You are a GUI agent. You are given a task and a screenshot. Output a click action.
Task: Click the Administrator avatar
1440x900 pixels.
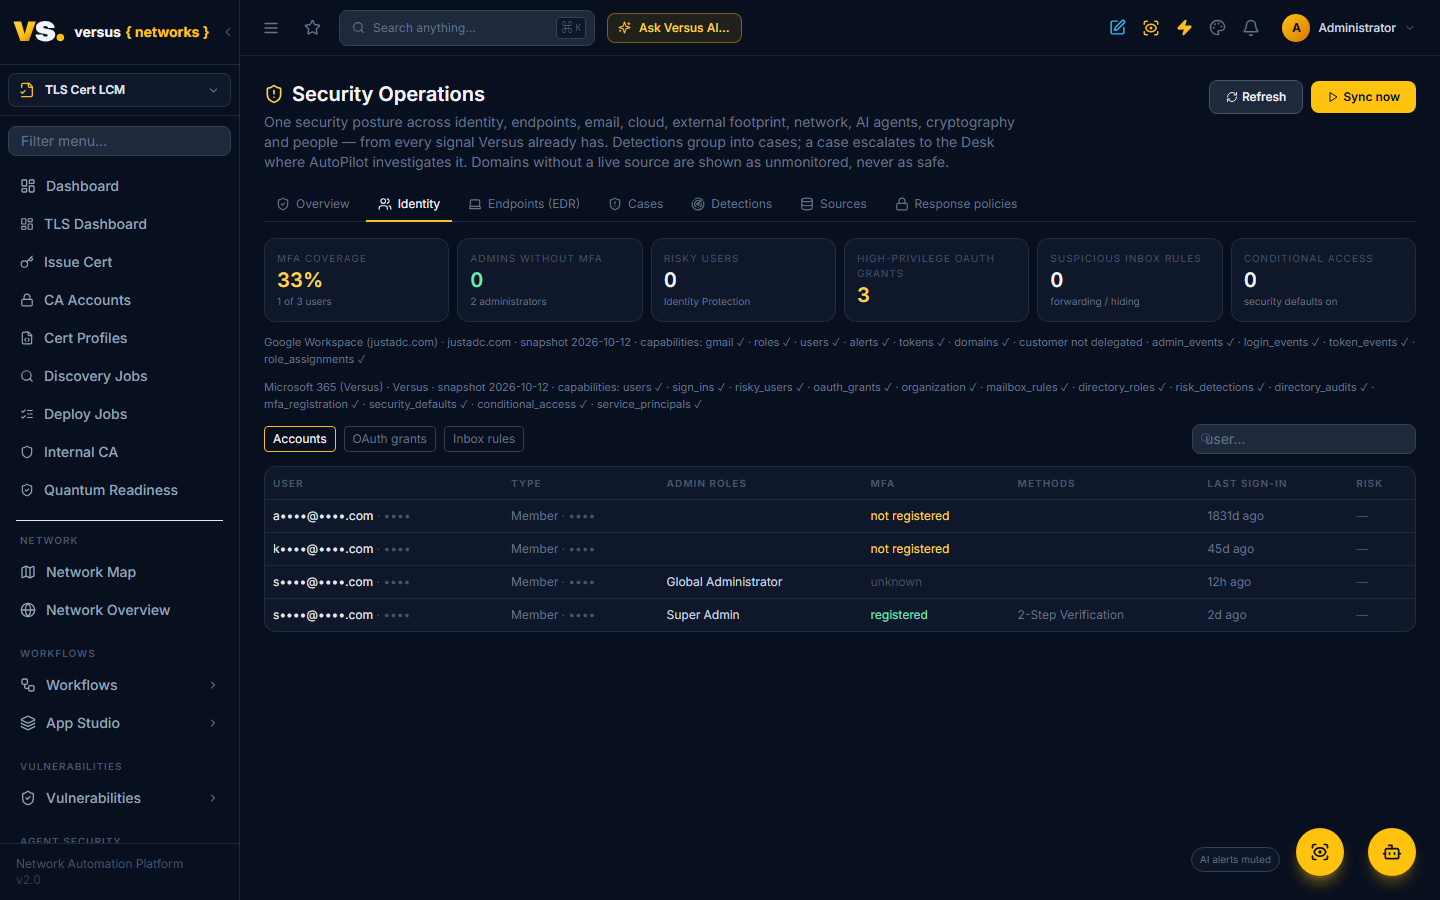point(1296,28)
